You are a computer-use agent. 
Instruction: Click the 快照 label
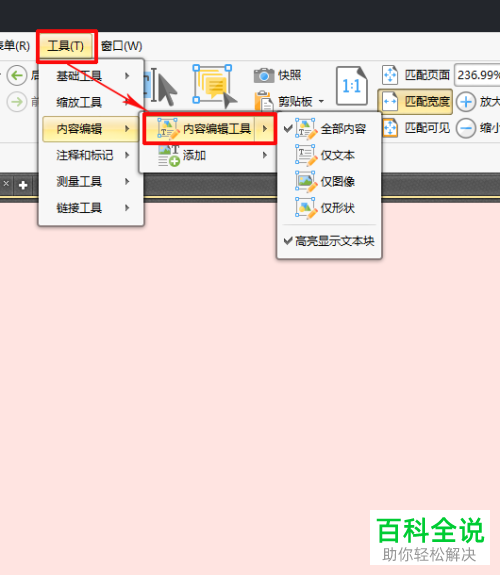tap(289, 75)
